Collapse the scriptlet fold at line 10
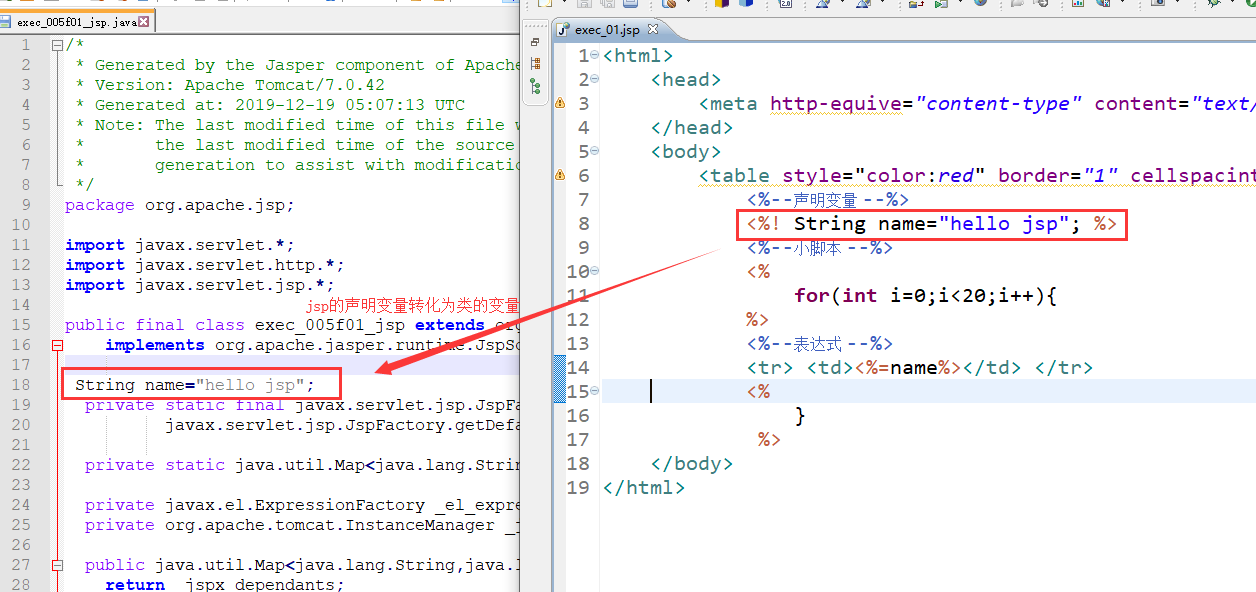 596,272
